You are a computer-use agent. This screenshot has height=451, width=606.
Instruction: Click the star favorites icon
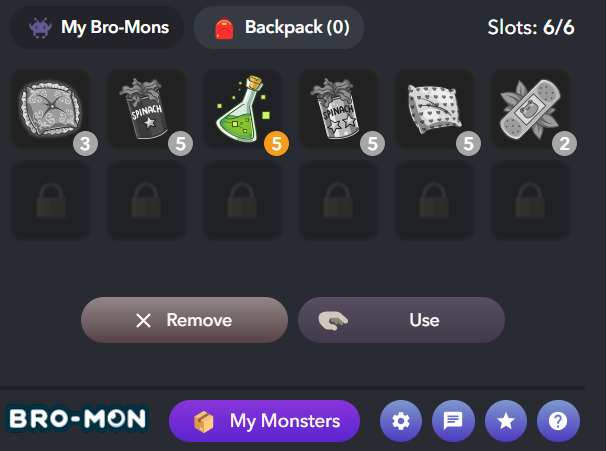506,421
